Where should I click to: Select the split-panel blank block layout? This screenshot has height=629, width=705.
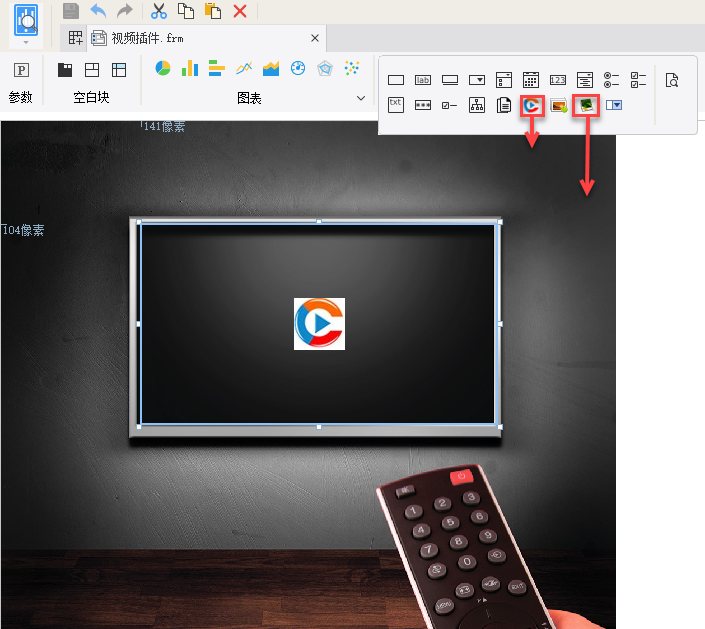click(92, 70)
